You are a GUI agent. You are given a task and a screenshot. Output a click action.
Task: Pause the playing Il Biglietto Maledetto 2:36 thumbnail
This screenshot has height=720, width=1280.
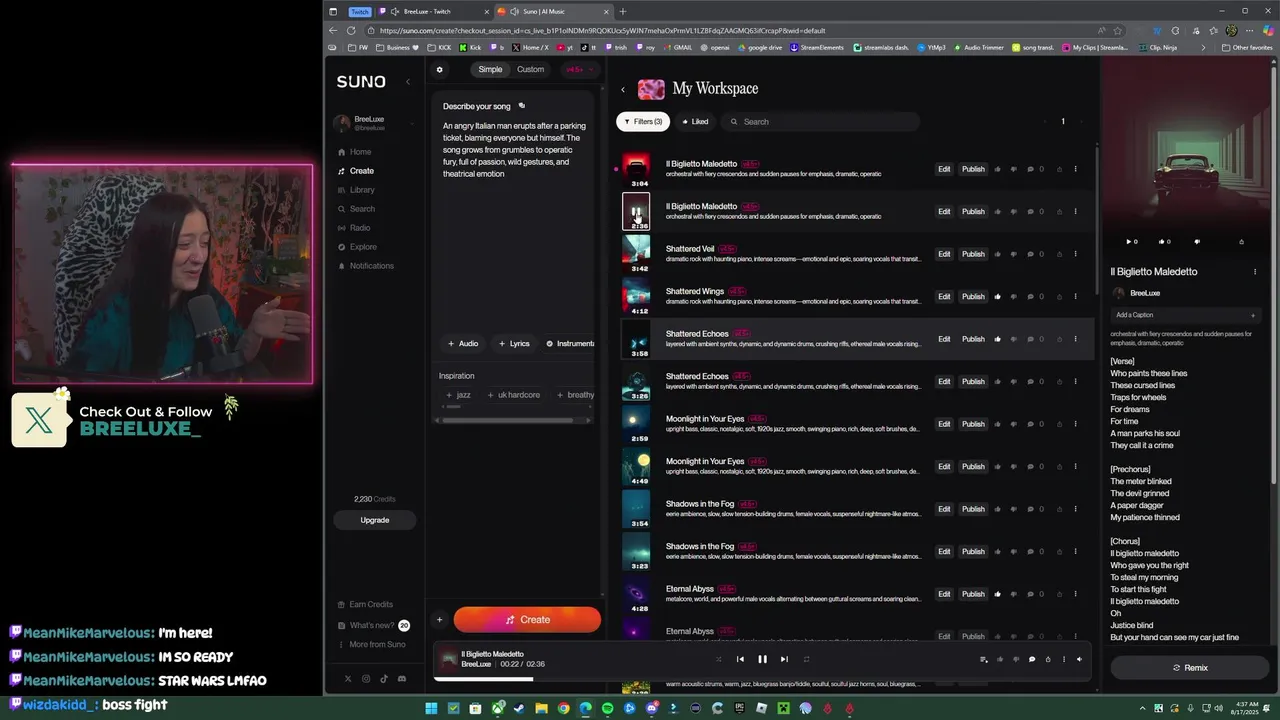tap(636, 211)
